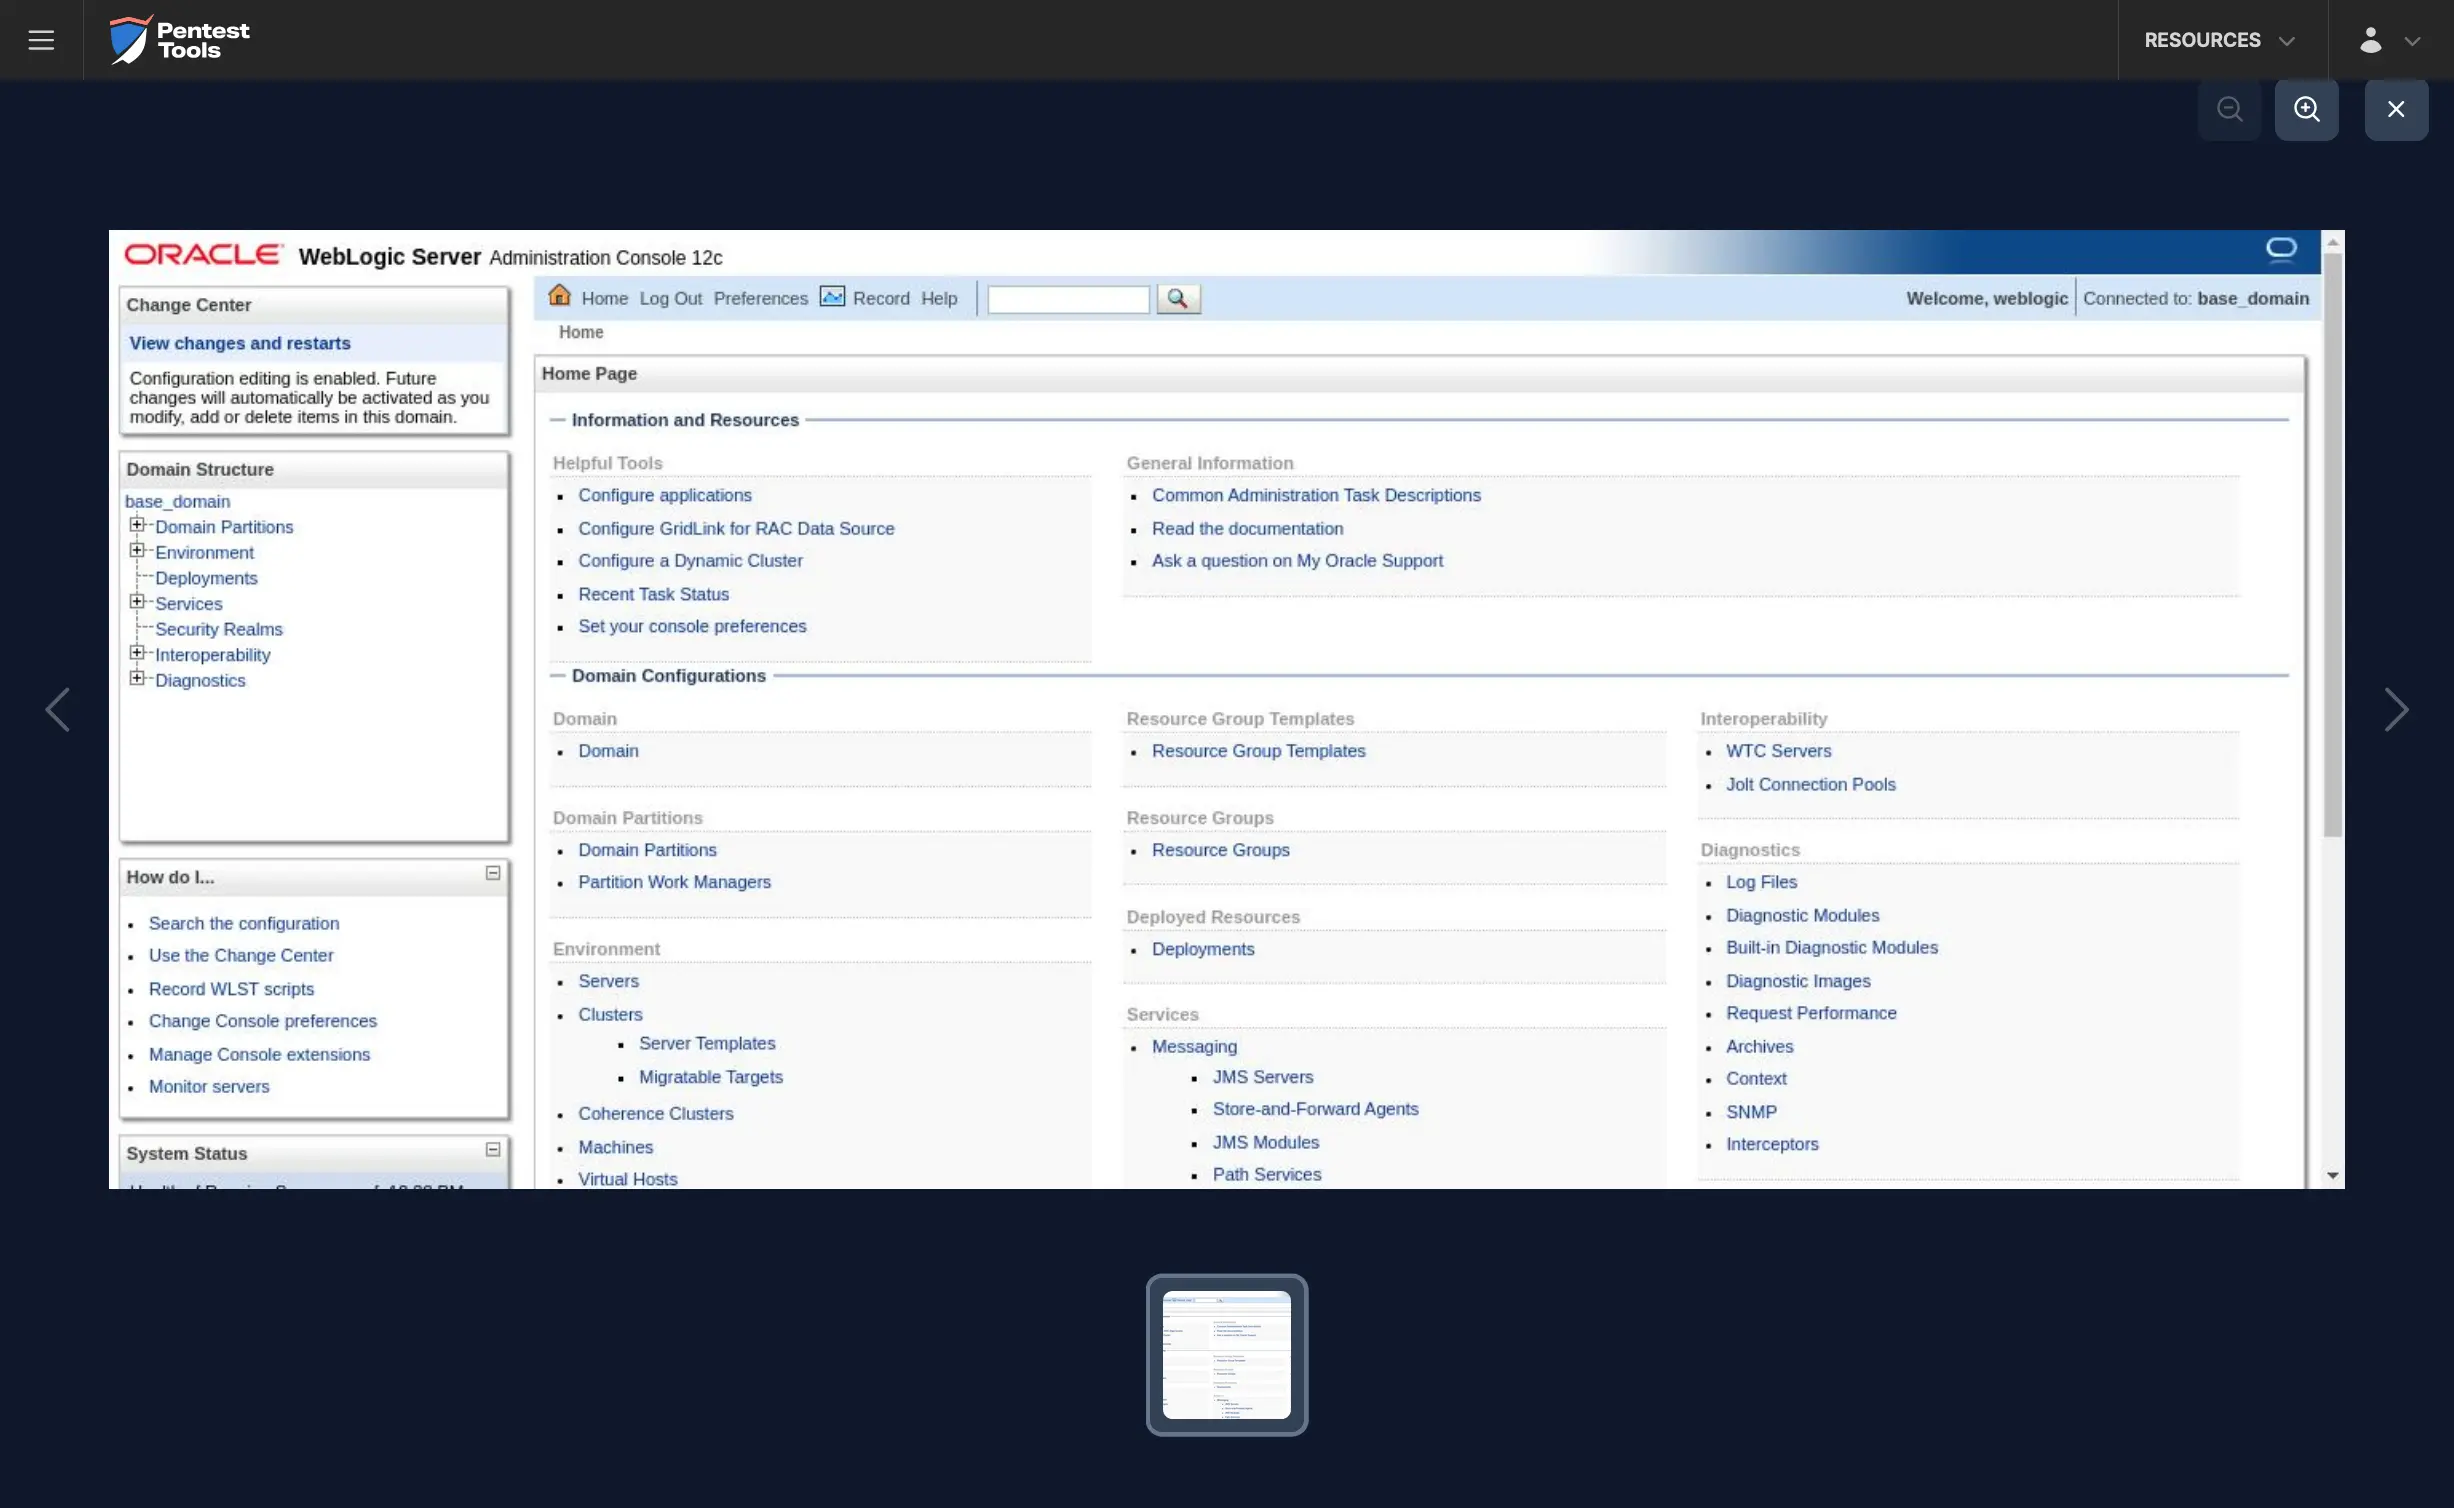Viewport: 2454px width, 1508px height.
Task: Open the hamburger menu
Action: (41, 40)
